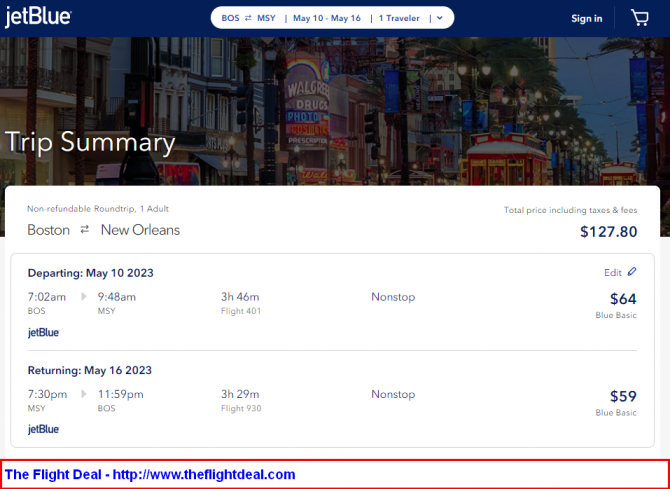
Task: Click return departure time 7:30pm
Action: [47, 394]
